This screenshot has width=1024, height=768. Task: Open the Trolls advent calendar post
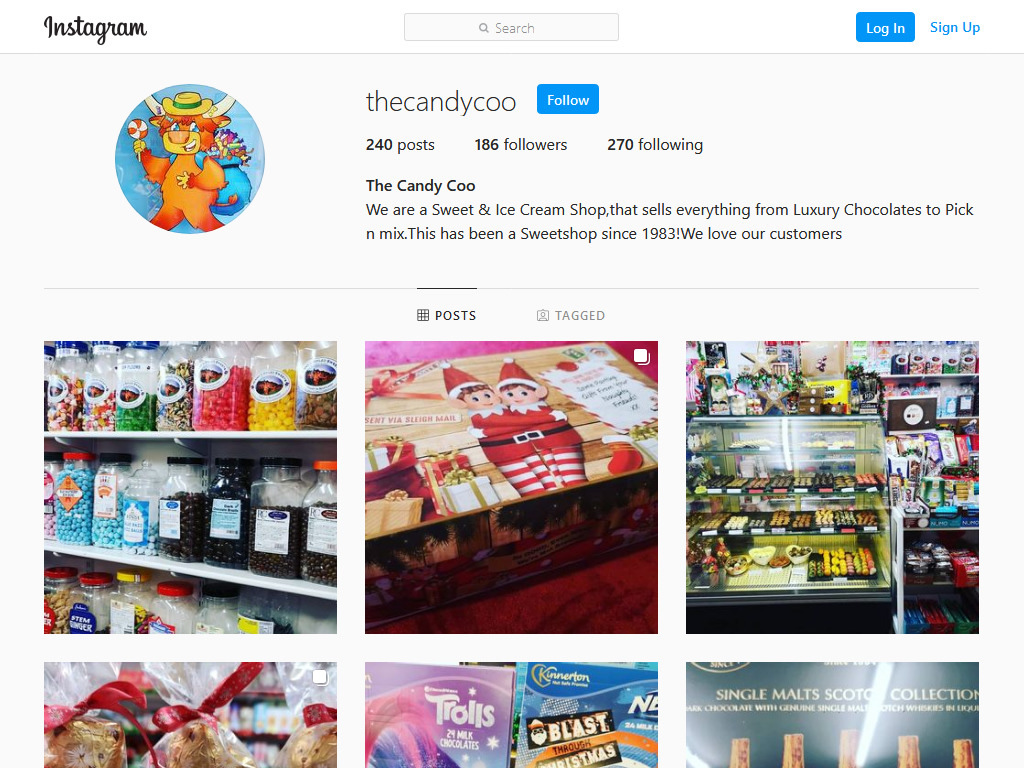[511, 715]
